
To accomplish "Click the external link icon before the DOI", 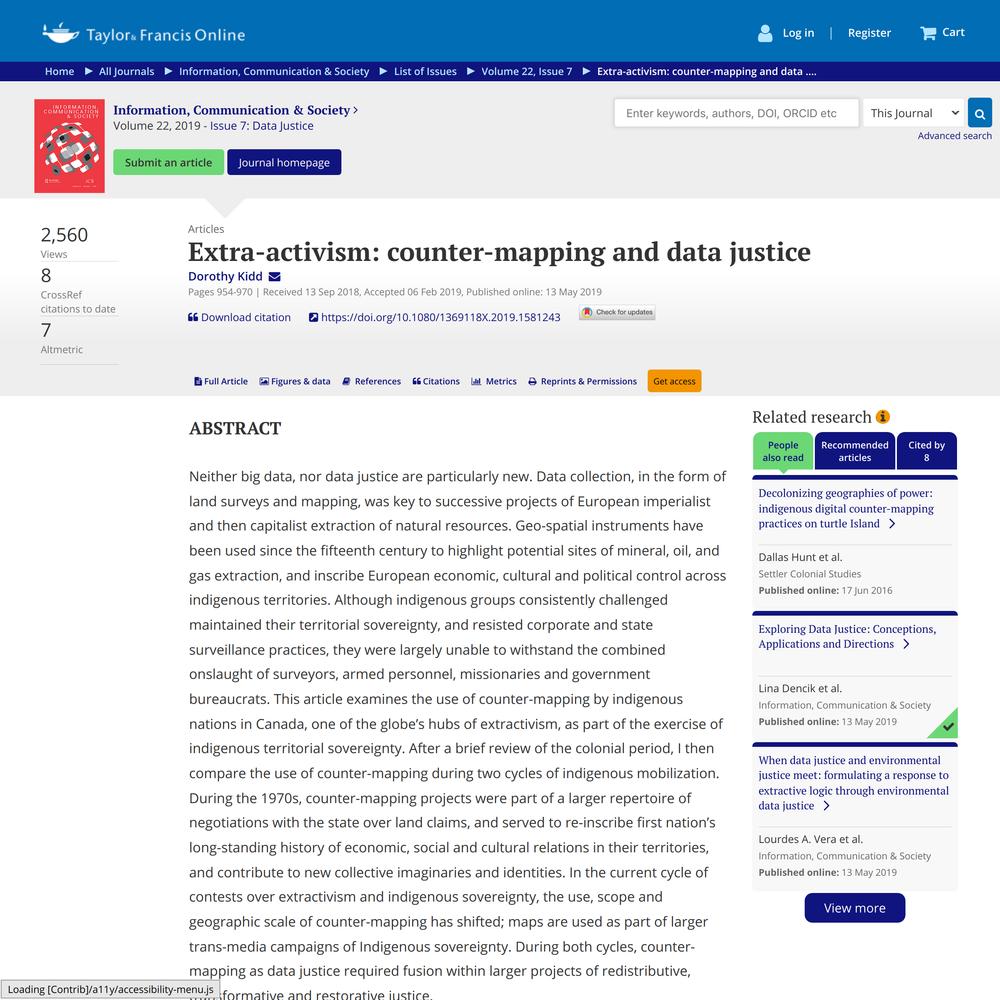I will coord(313,317).
